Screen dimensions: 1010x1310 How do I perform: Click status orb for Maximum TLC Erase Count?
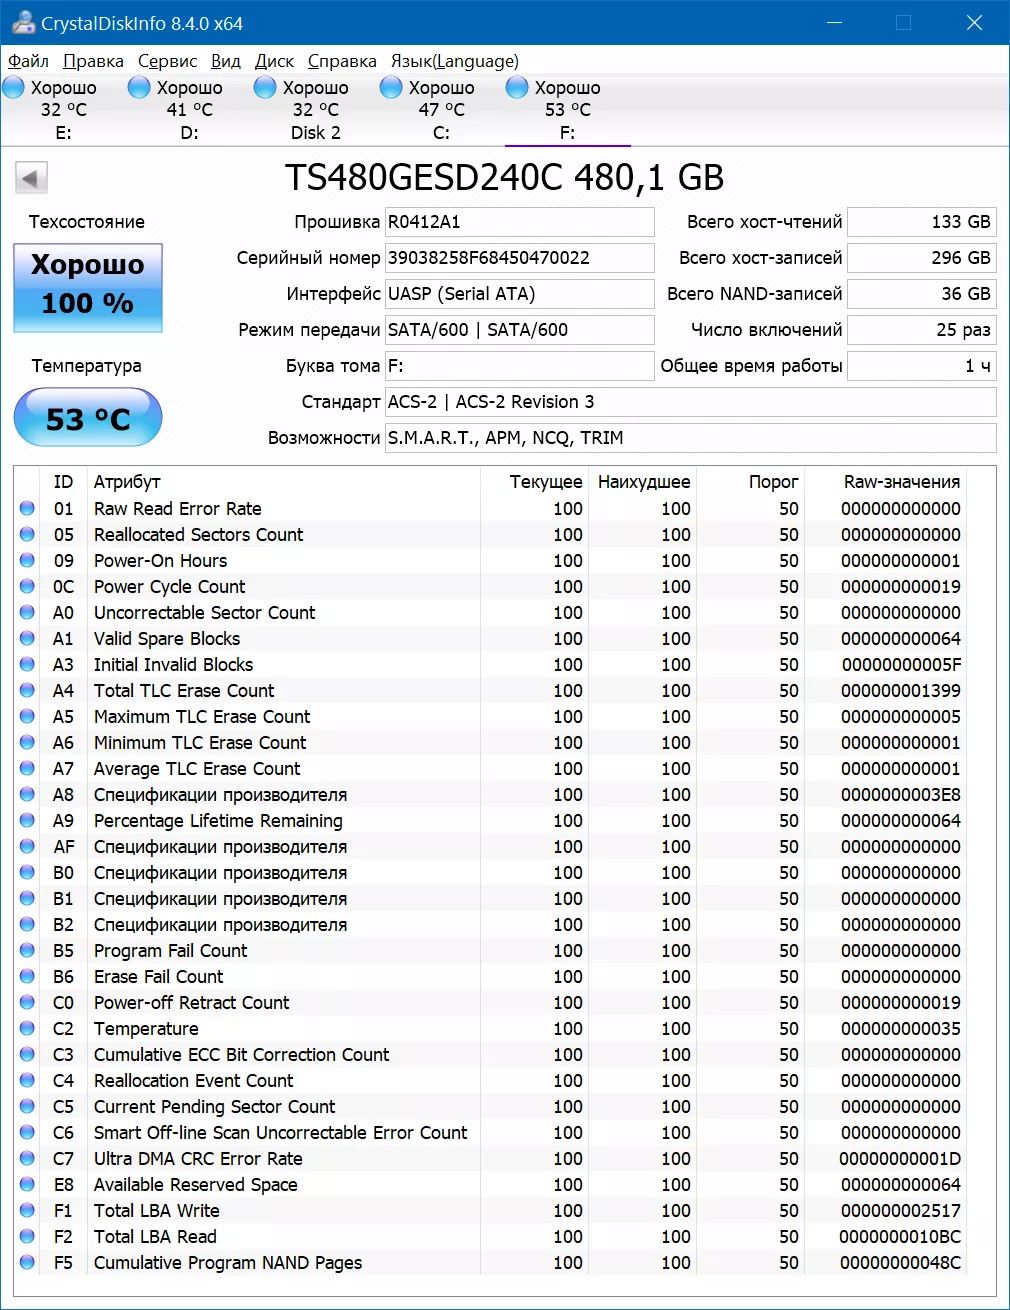tap(27, 716)
